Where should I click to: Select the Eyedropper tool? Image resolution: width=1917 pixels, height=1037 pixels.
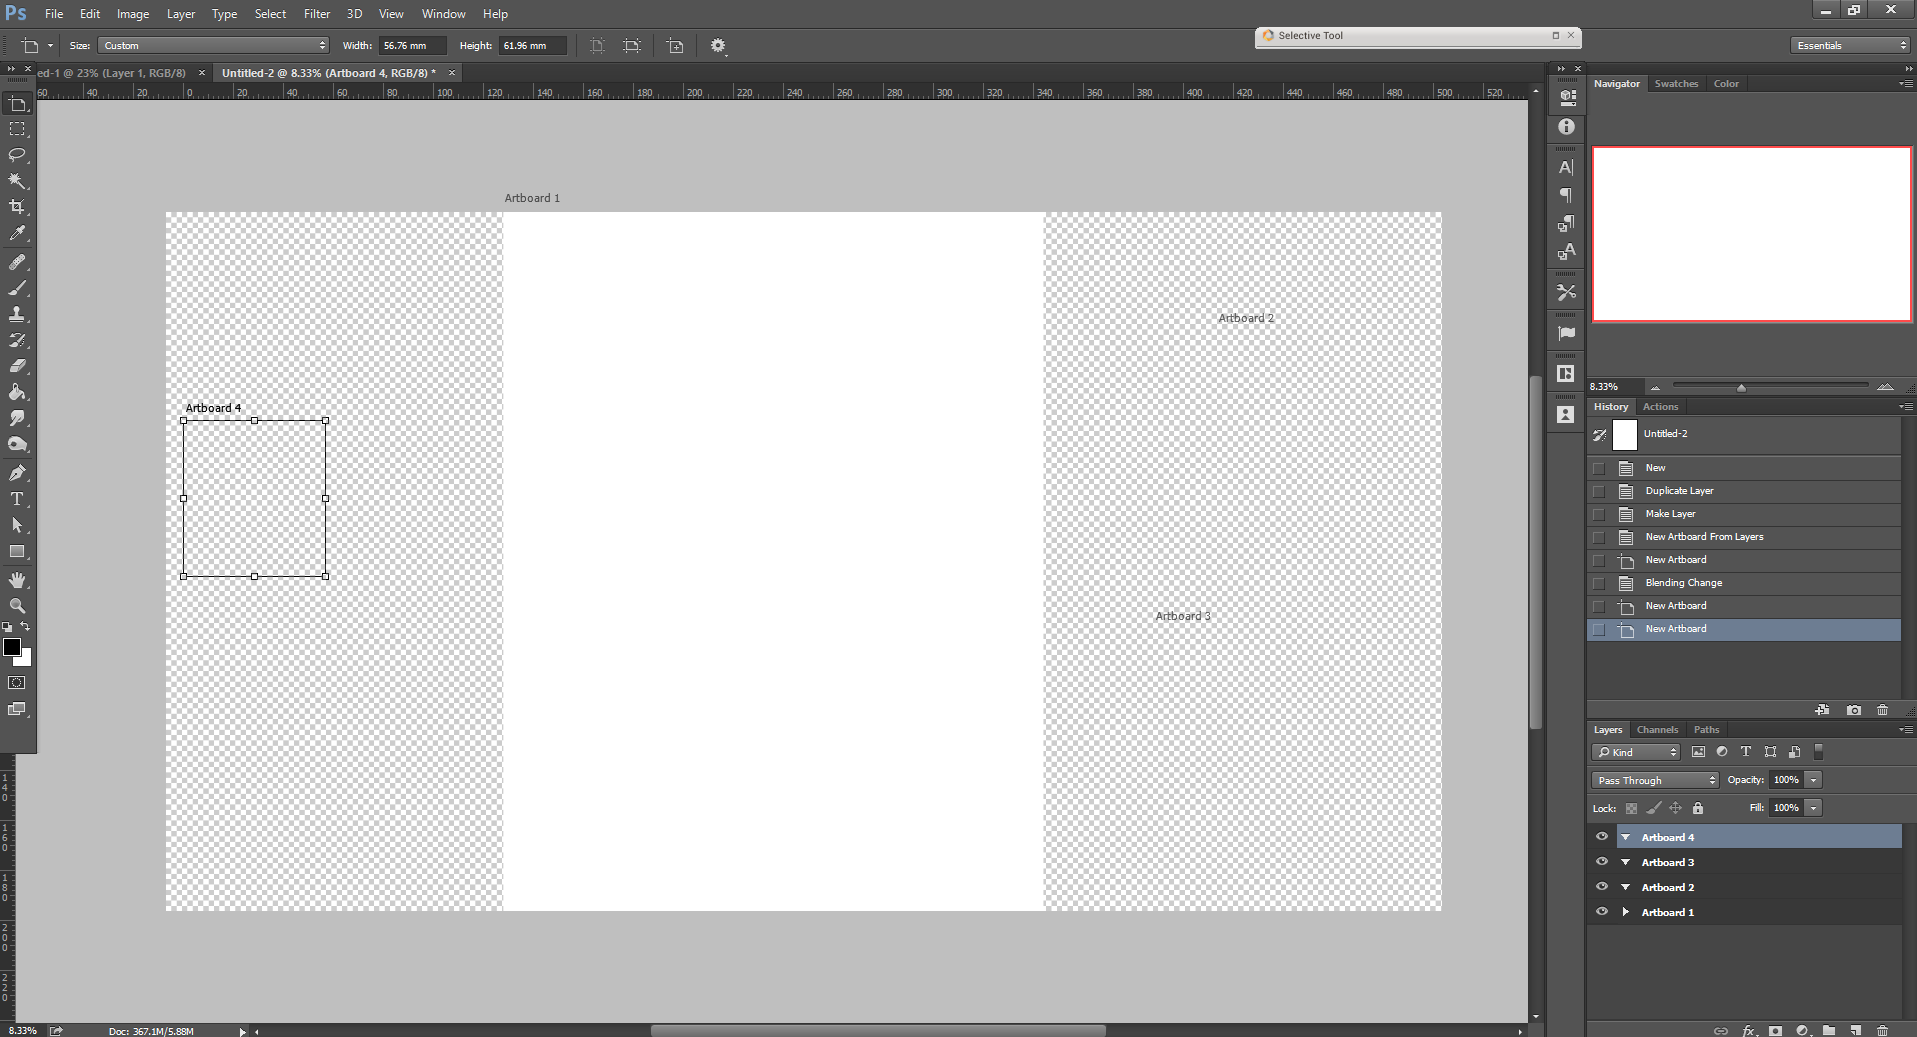pyautogui.click(x=18, y=233)
